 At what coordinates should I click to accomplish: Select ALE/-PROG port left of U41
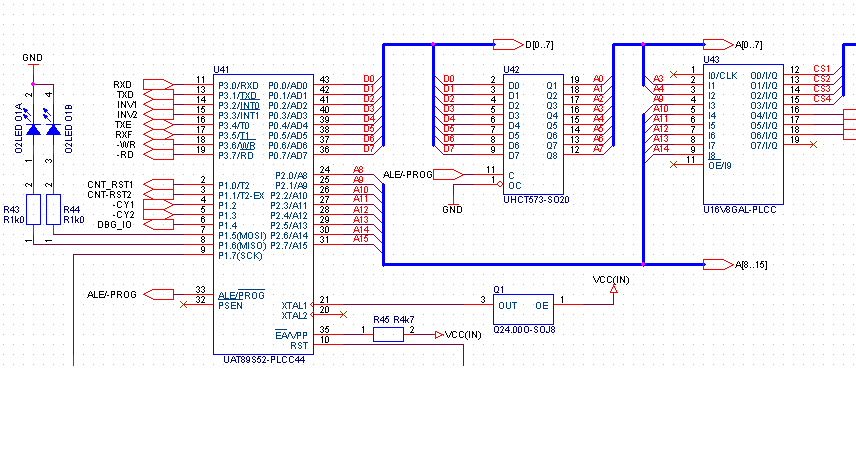[x=158, y=294]
